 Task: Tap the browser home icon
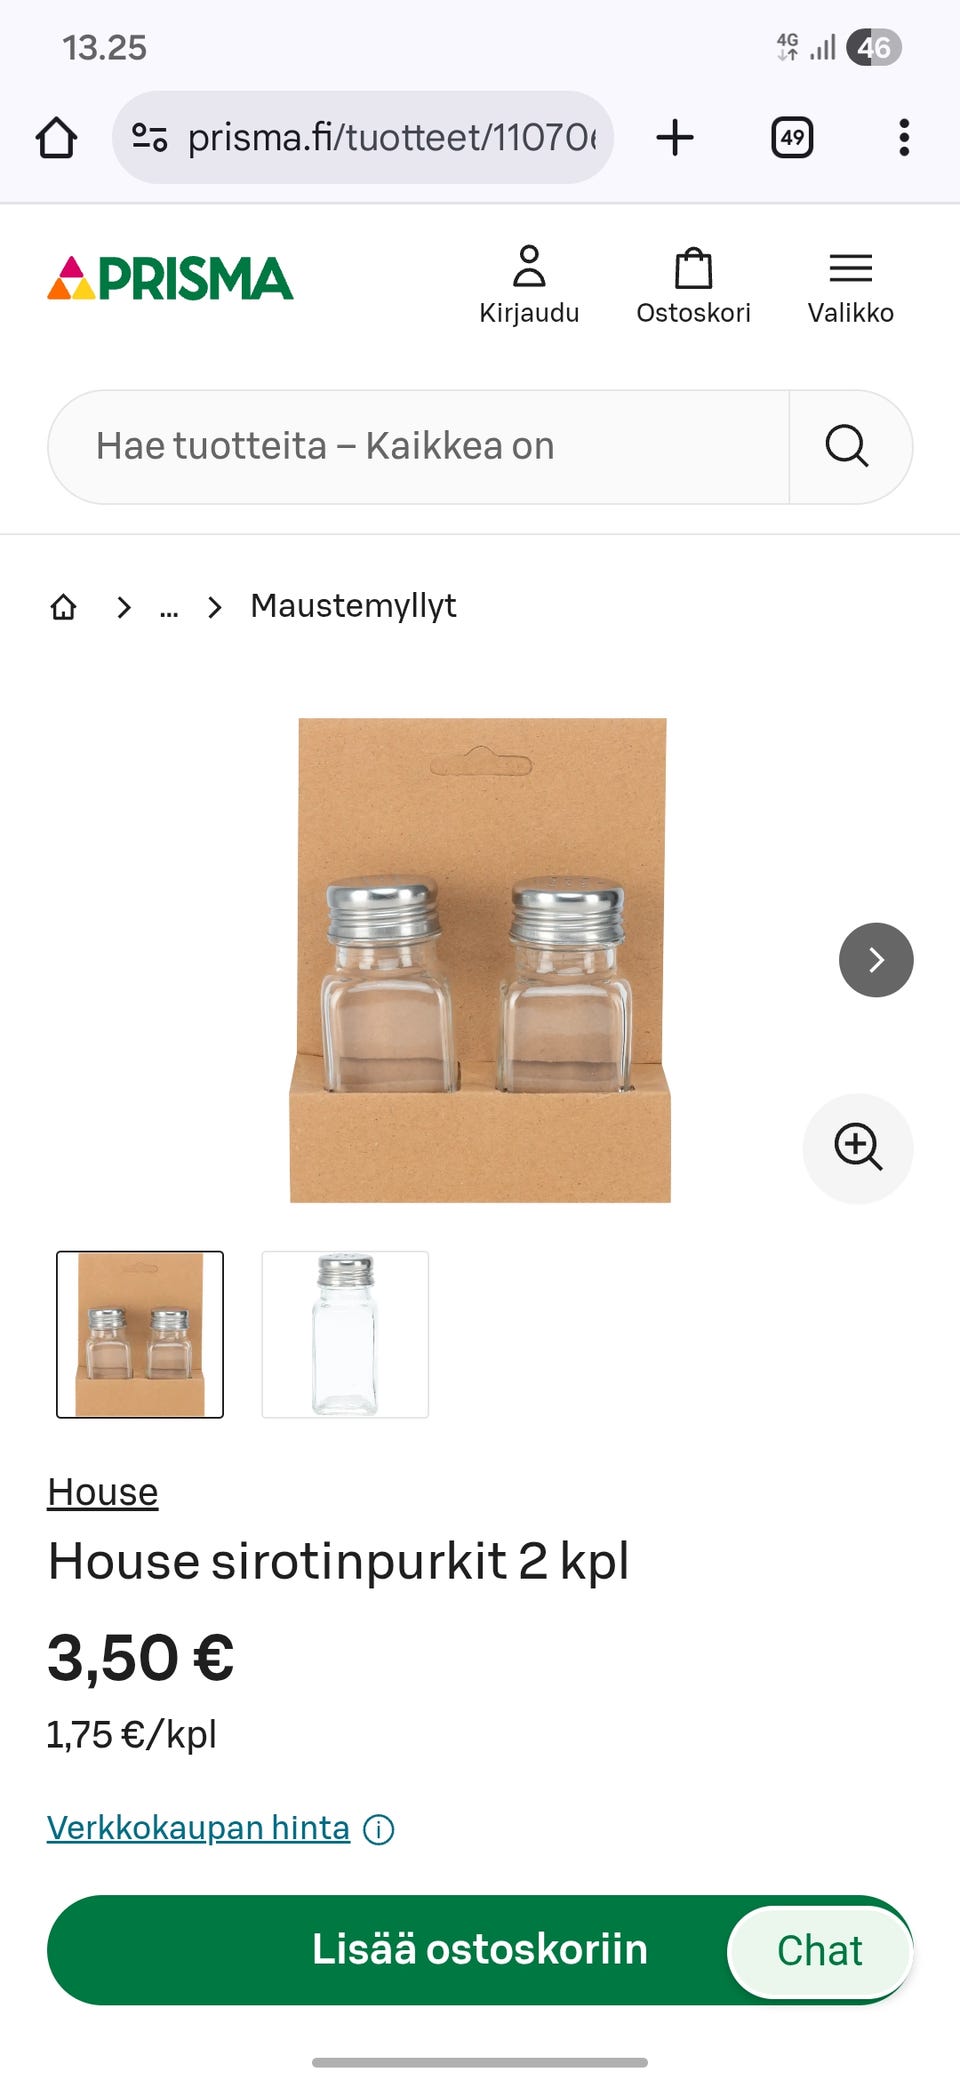pyautogui.click(x=57, y=138)
